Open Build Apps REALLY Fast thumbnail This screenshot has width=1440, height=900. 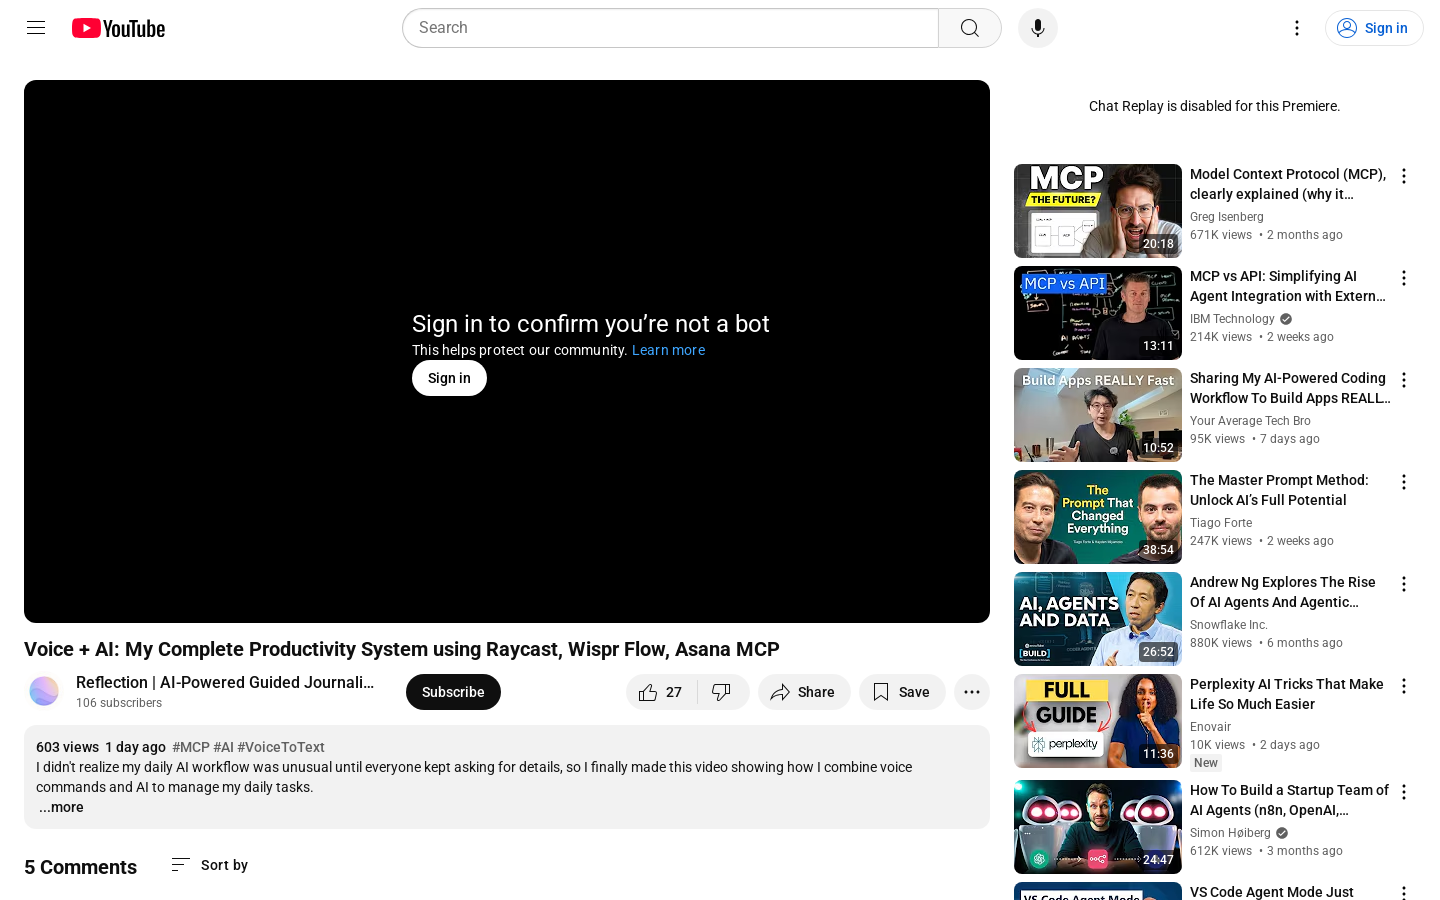pyautogui.click(x=1098, y=415)
